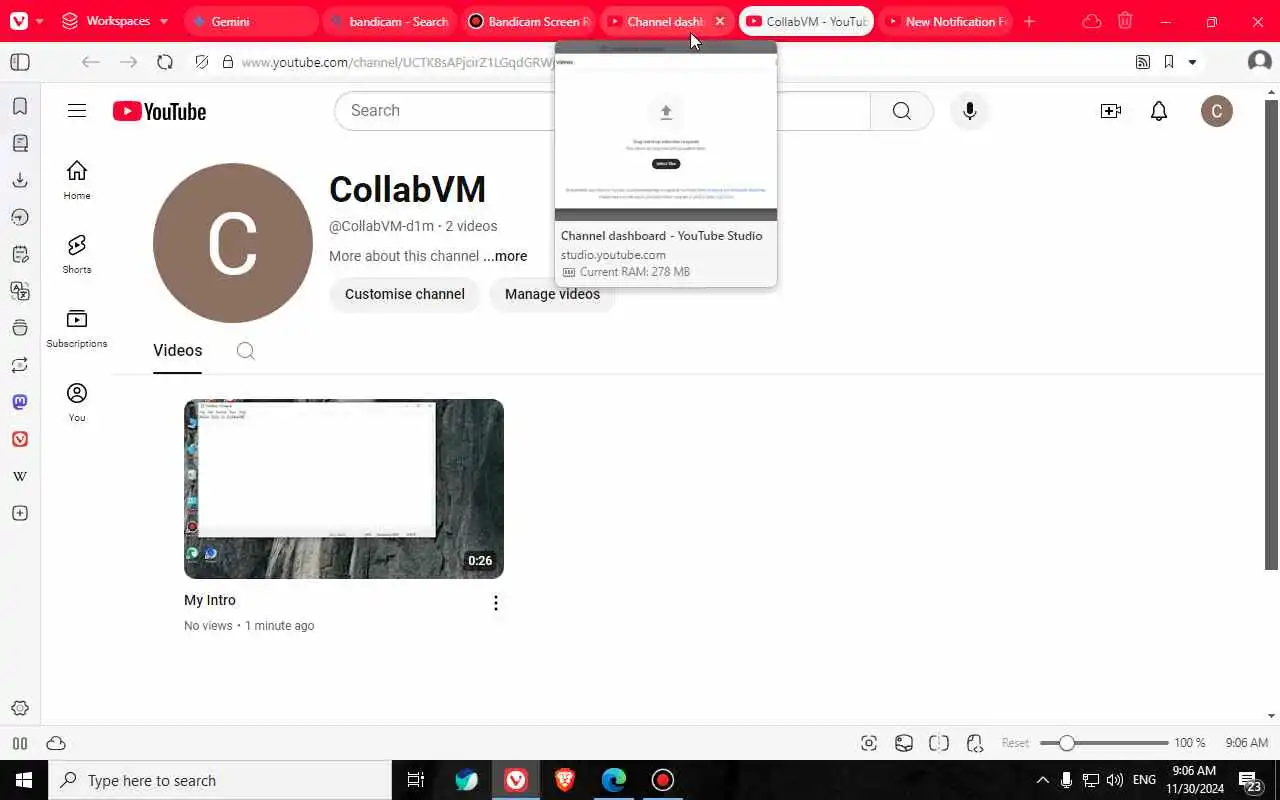1280x800 pixels.
Task: Click the Manage videos button
Action: (552, 294)
